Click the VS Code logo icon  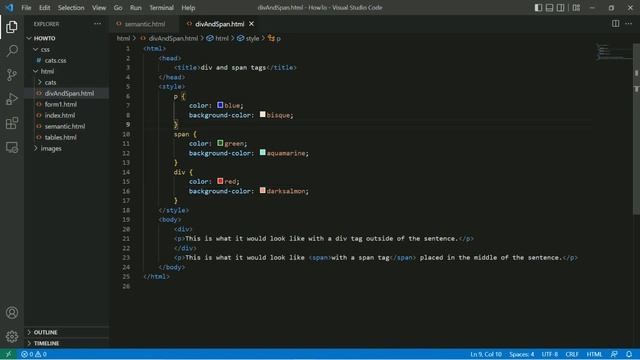tap(9, 8)
